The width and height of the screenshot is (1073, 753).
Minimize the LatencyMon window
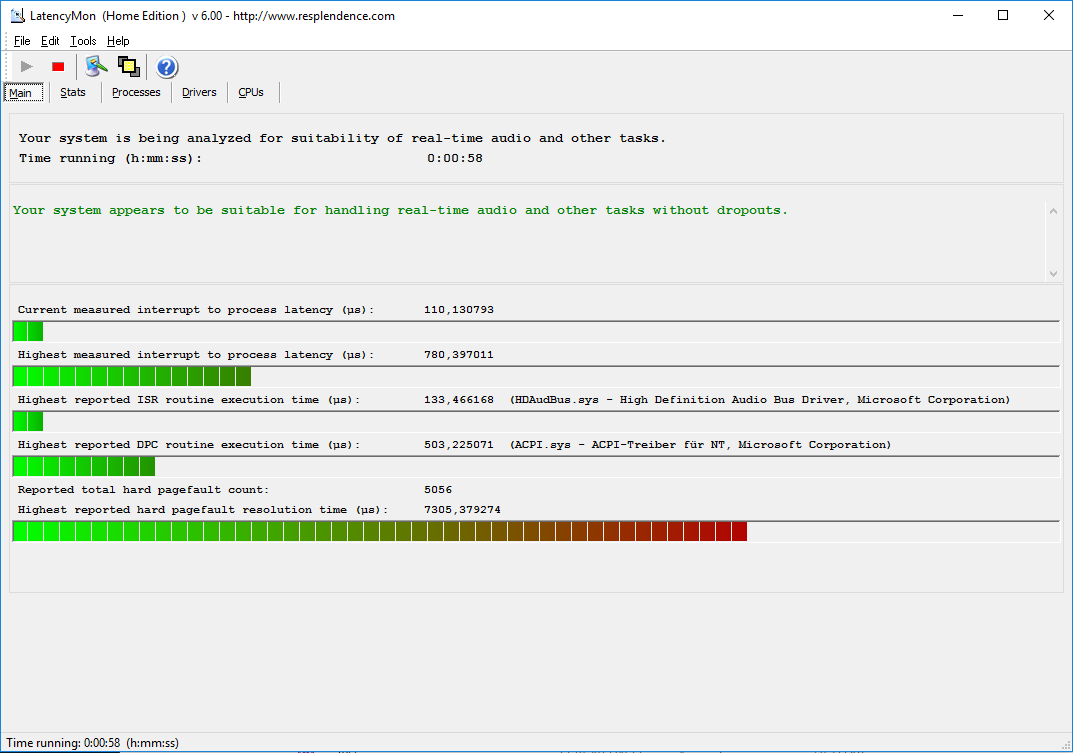tap(958, 15)
